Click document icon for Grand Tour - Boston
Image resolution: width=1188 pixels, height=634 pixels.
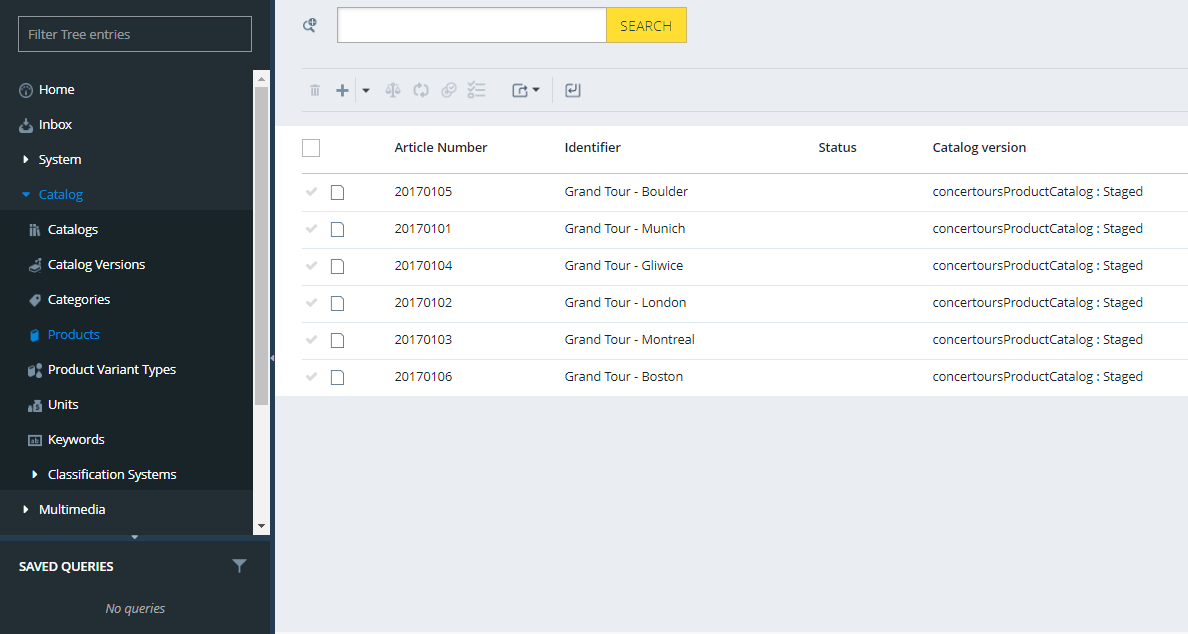(337, 377)
